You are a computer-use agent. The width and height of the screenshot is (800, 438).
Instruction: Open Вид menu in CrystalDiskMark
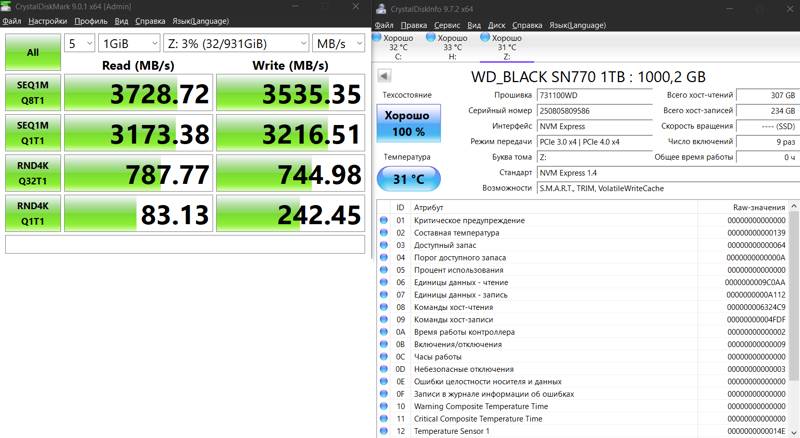pyautogui.click(x=121, y=21)
